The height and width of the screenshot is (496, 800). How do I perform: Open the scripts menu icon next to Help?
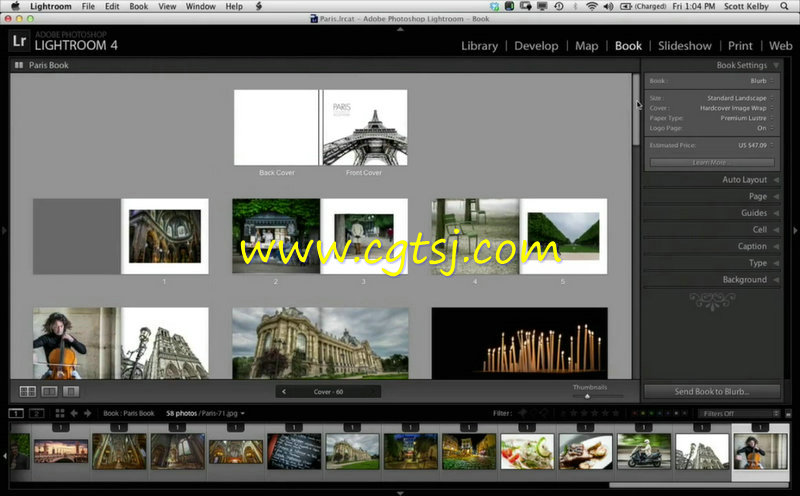[x=259, y=6]
